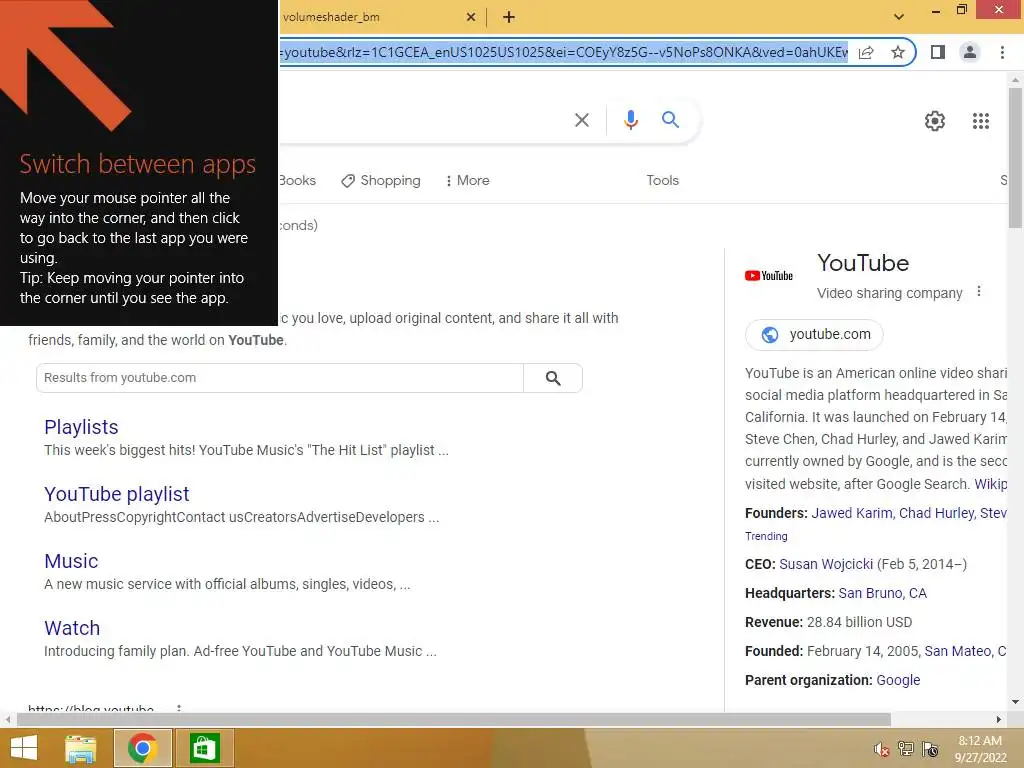Image resolution: width=1024 pixels, height=768 pixels.
Task: Close the volumeshader_bm tab
Action: coord(470,18)
